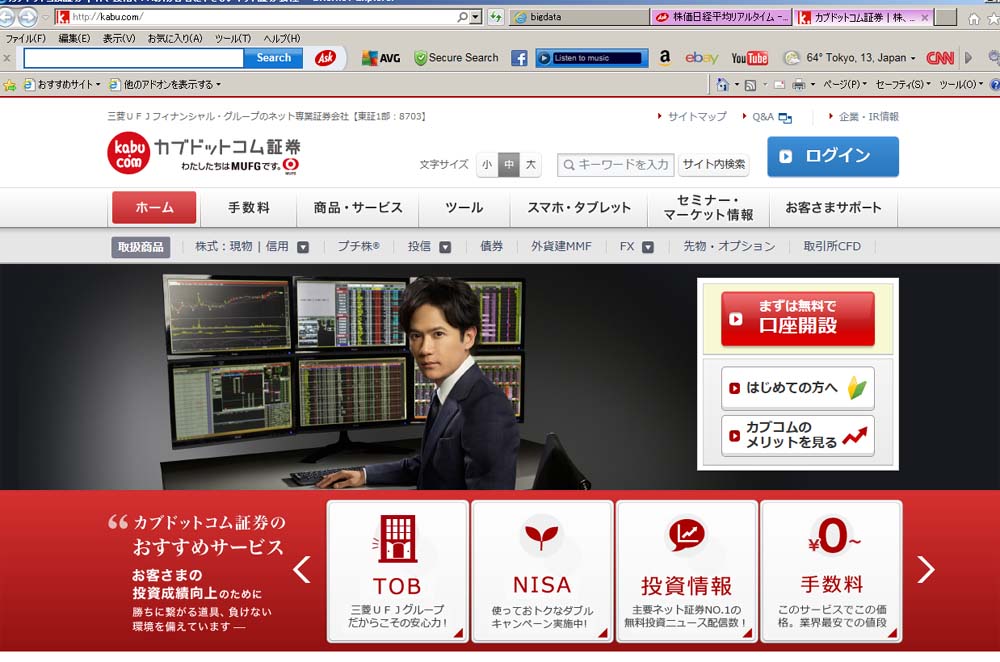Open the ツール(T) menu
This screenshot has height=662, width=1000.
pos(233,39)
